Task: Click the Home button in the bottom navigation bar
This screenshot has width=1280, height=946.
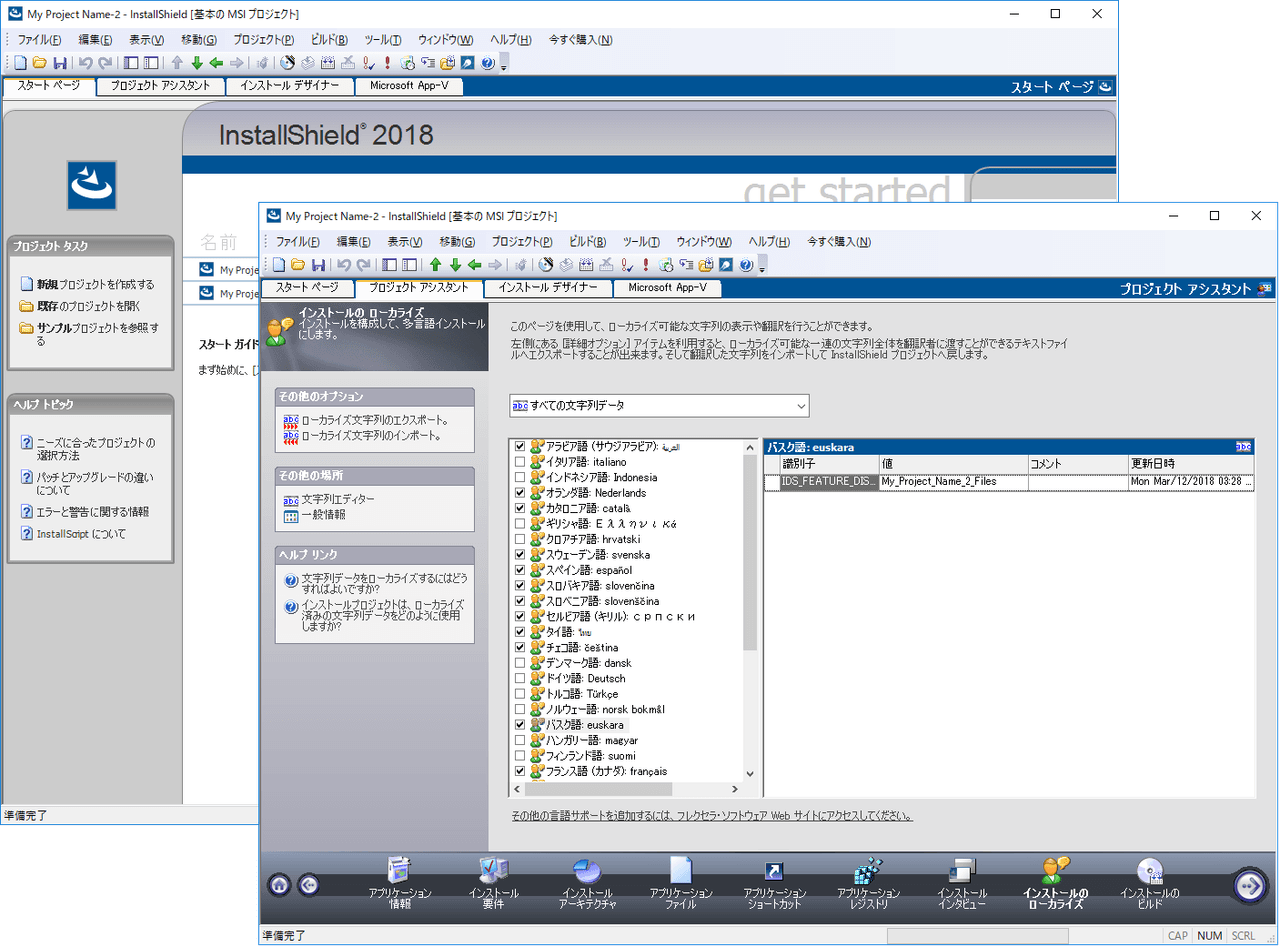Action: point(280,885)
